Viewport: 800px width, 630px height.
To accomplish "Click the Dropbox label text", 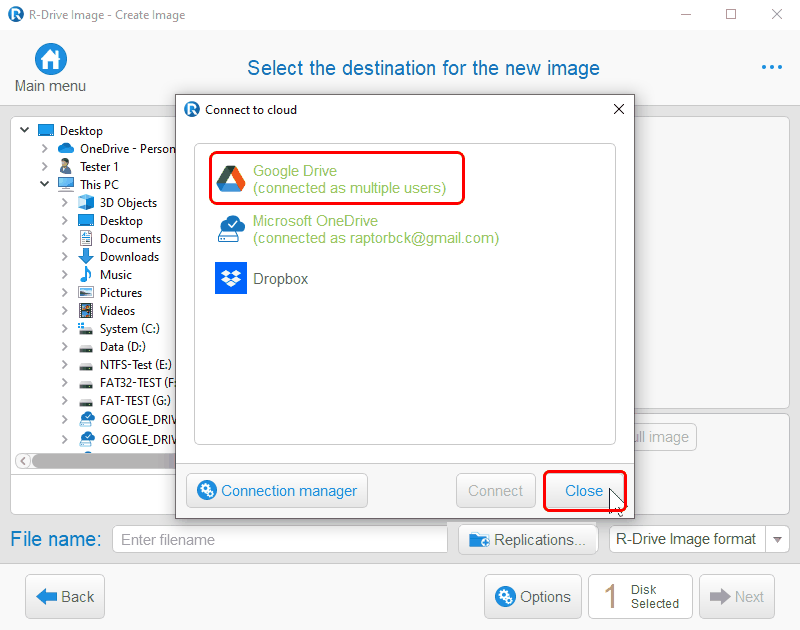I will point(281,279).
